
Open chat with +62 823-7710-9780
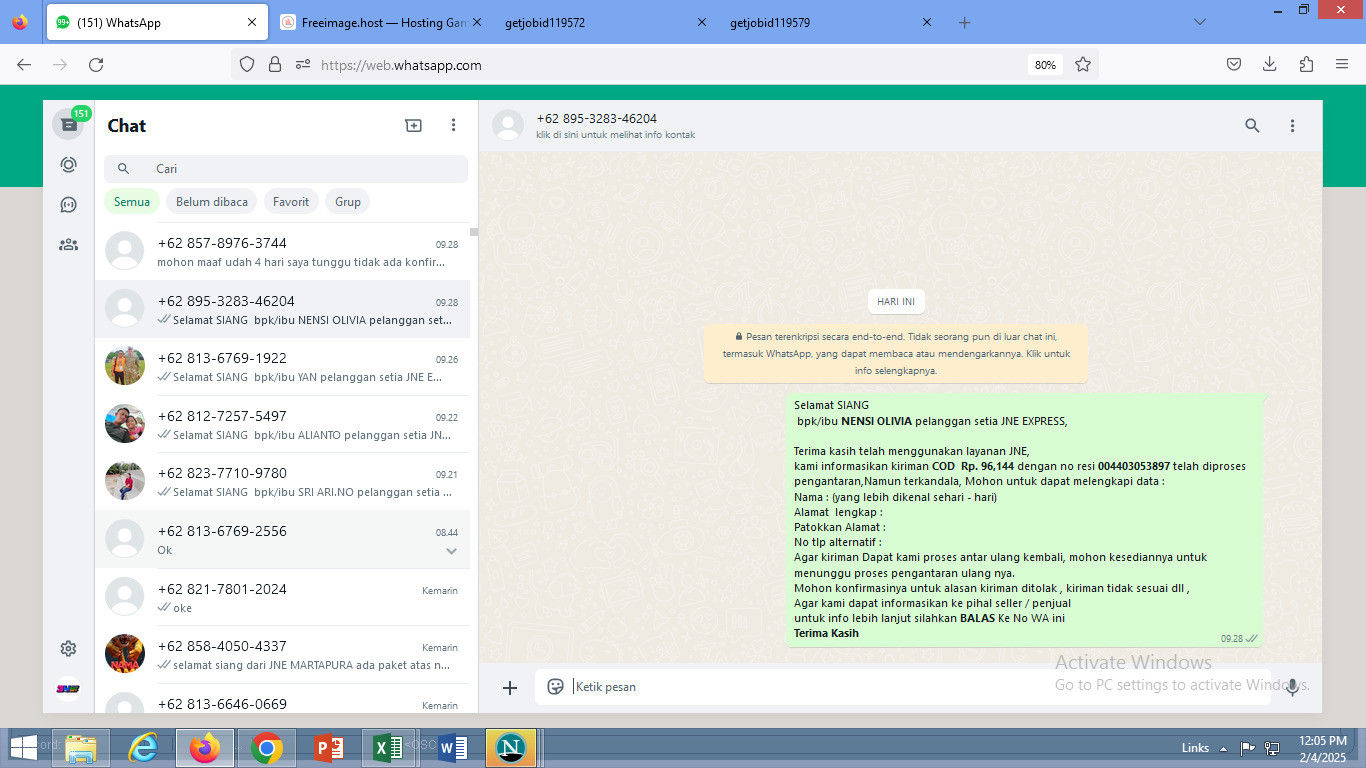(282, 482)
